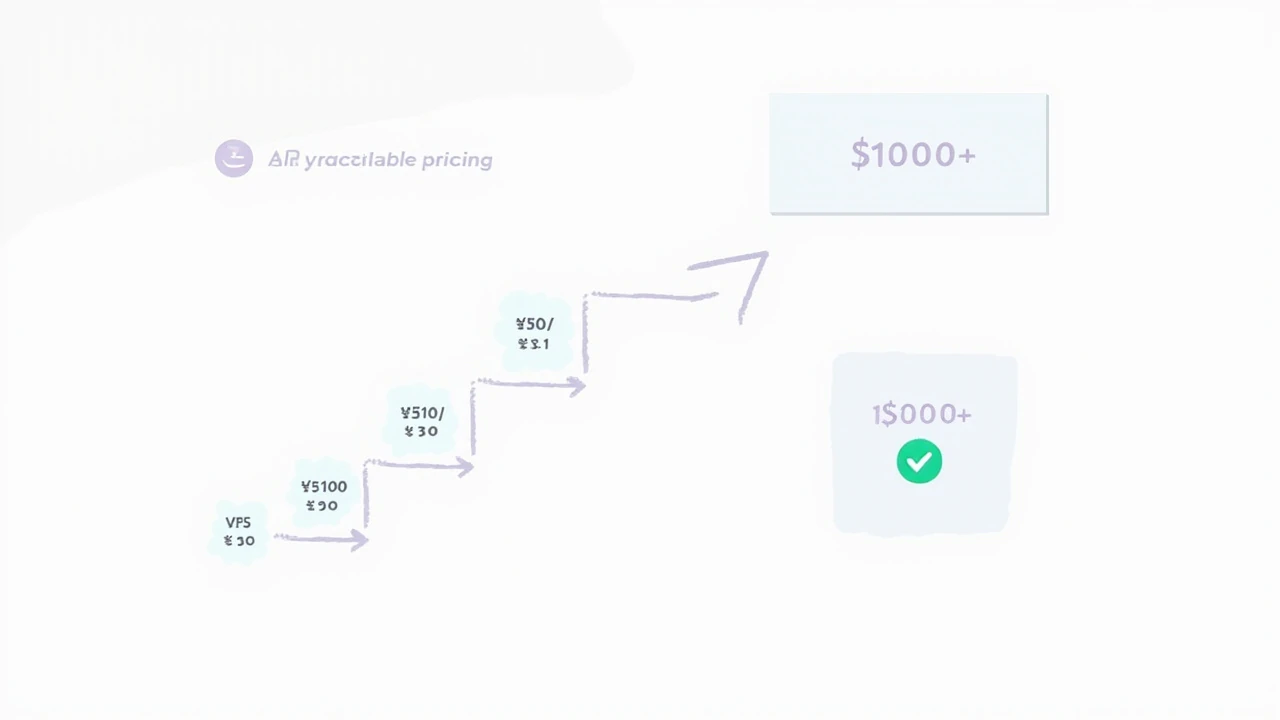Click the "1$000+" label in lower card
This screenshot has height=720, width=1280.
point(921,414)
